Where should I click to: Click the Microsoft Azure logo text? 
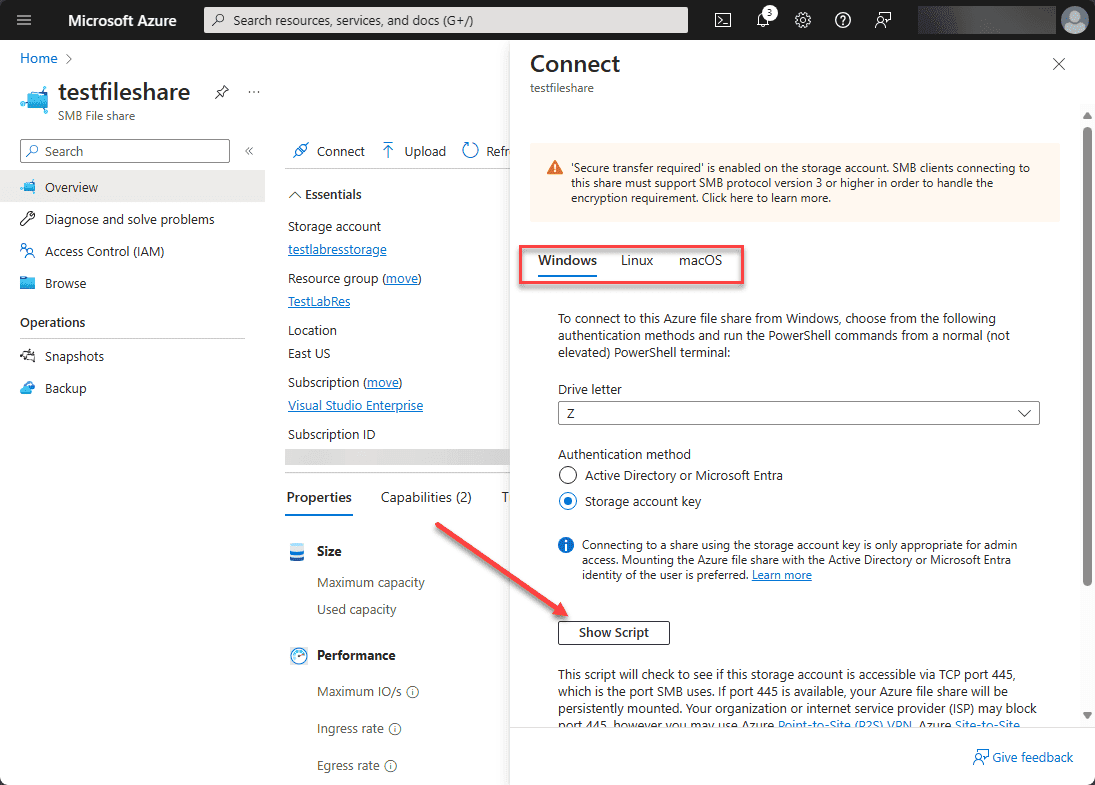coord(122,20)
